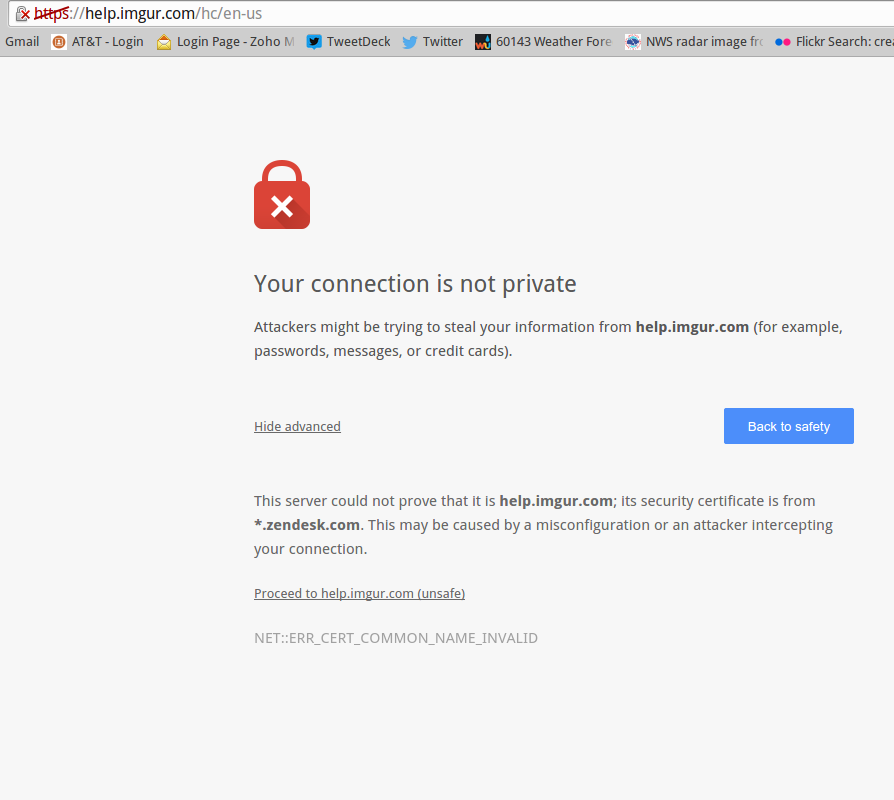Click the Twitter bird favicon
894x800 pixels.
(410, 42)
